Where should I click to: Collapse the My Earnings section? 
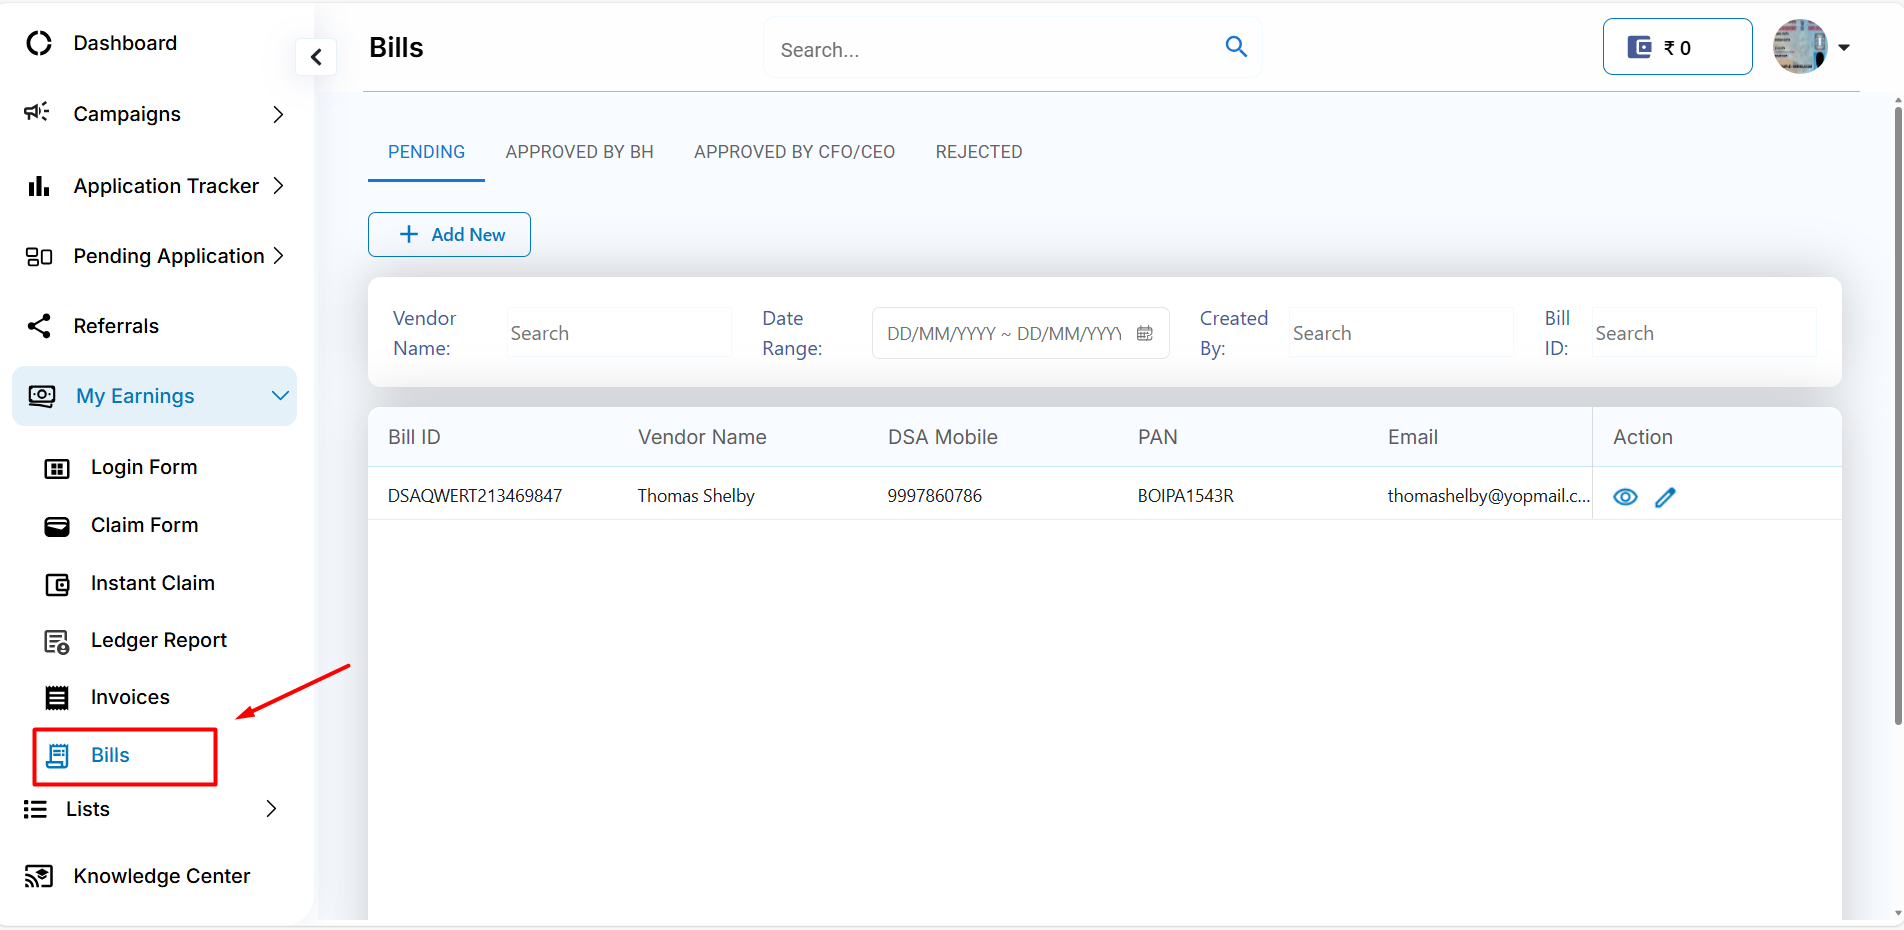[x=280, y=396]
